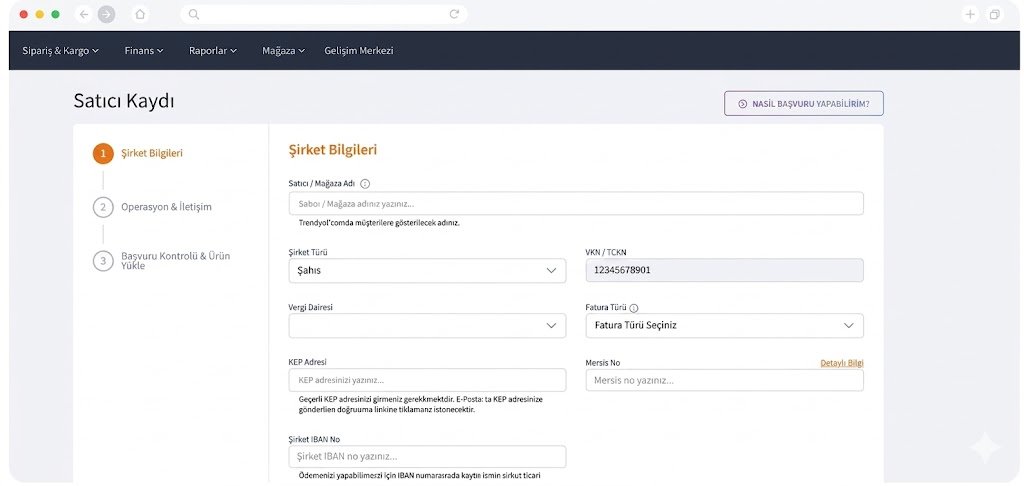Click the tab overview icon
This screenshot has width=1024, height=486.
click(x=995, y=14)
